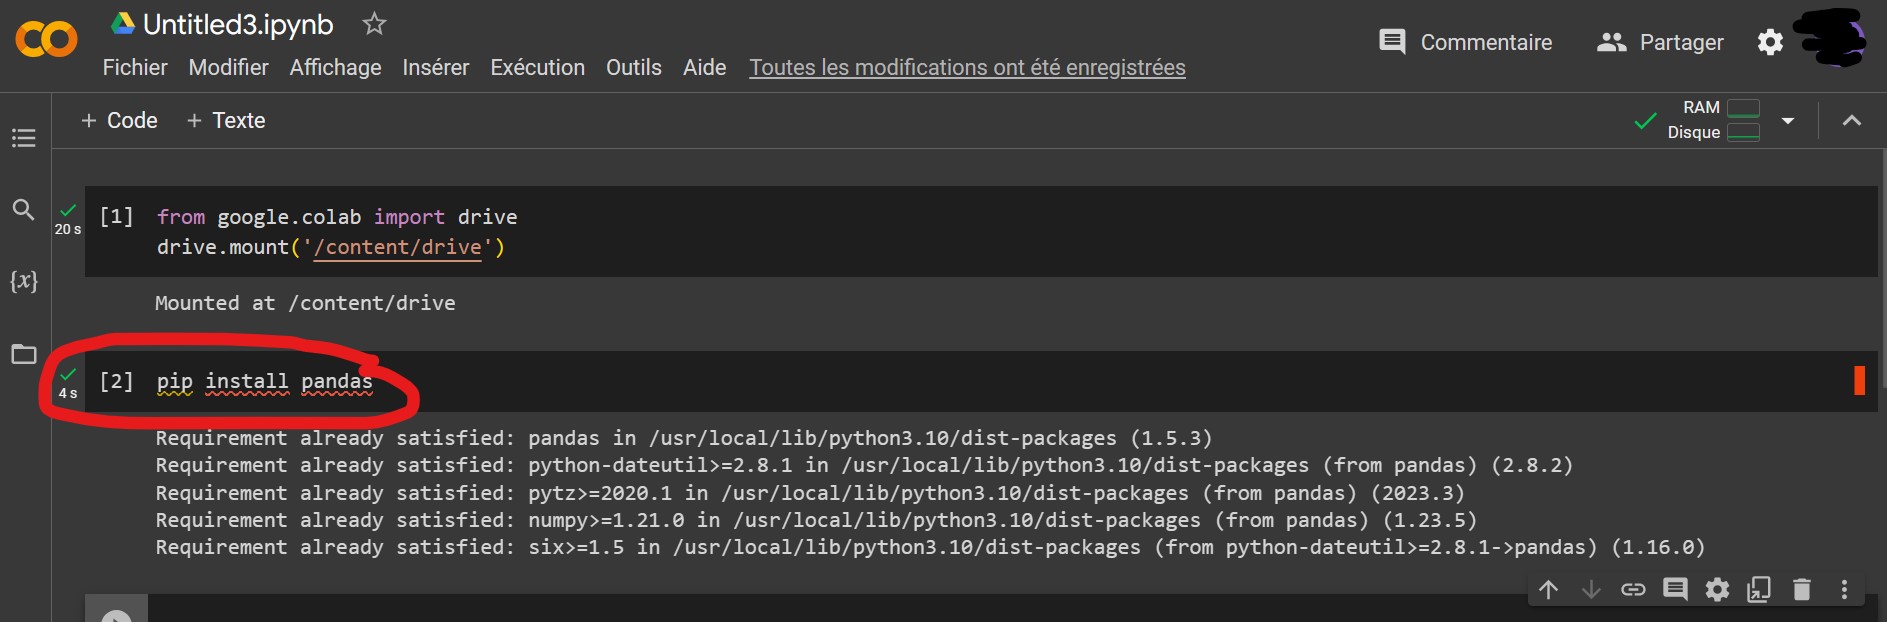Open the Aide menu
The height and width of the screenshot is (622, 1887).
pos(704,67)
